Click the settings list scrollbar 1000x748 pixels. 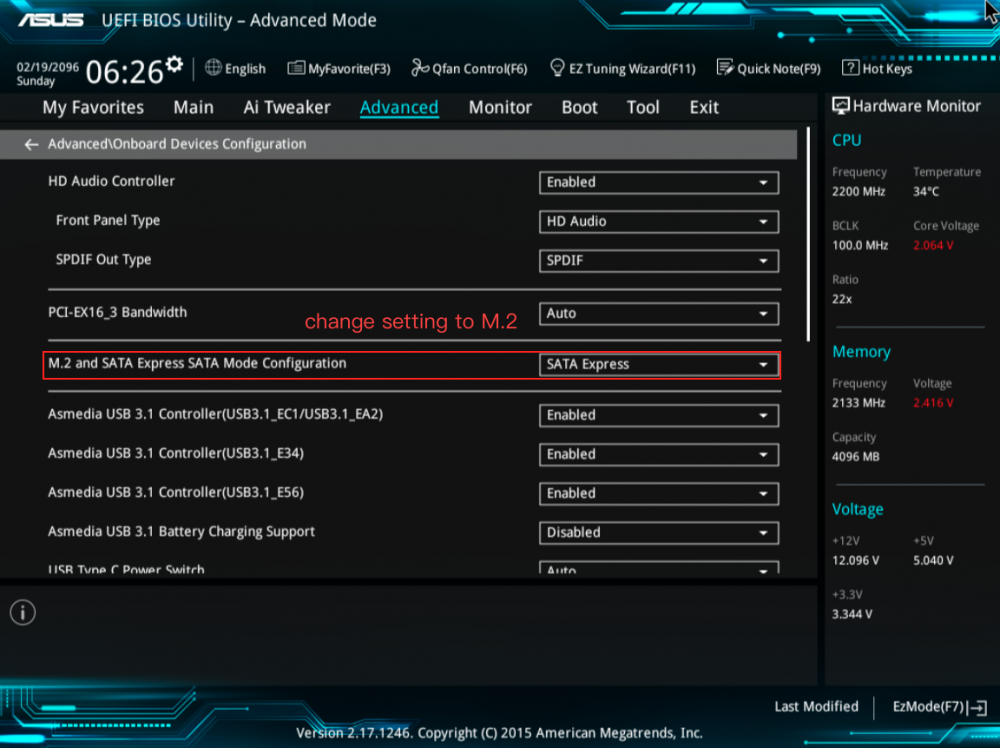pos(809,235)
